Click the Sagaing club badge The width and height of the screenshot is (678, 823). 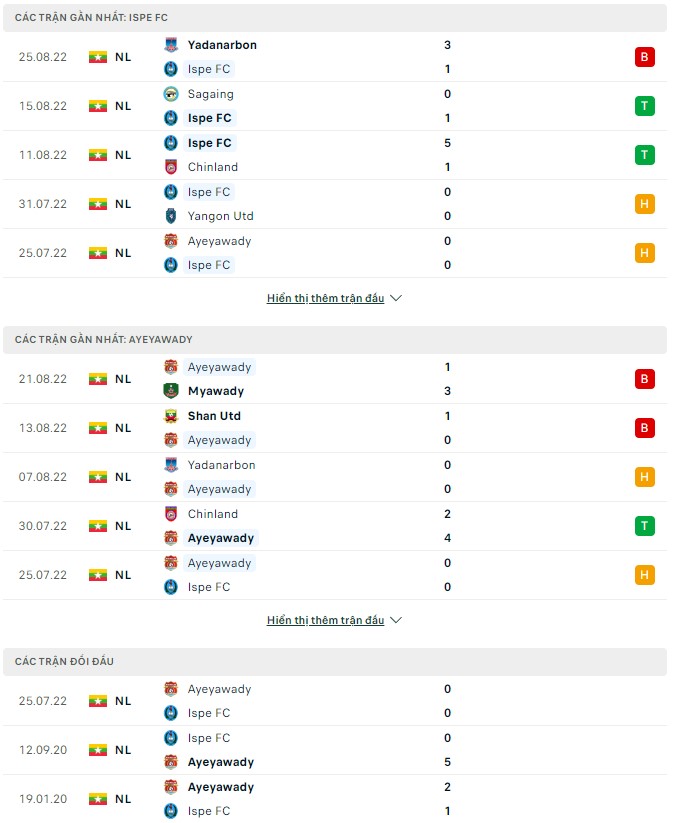click(x=172, y=94)
